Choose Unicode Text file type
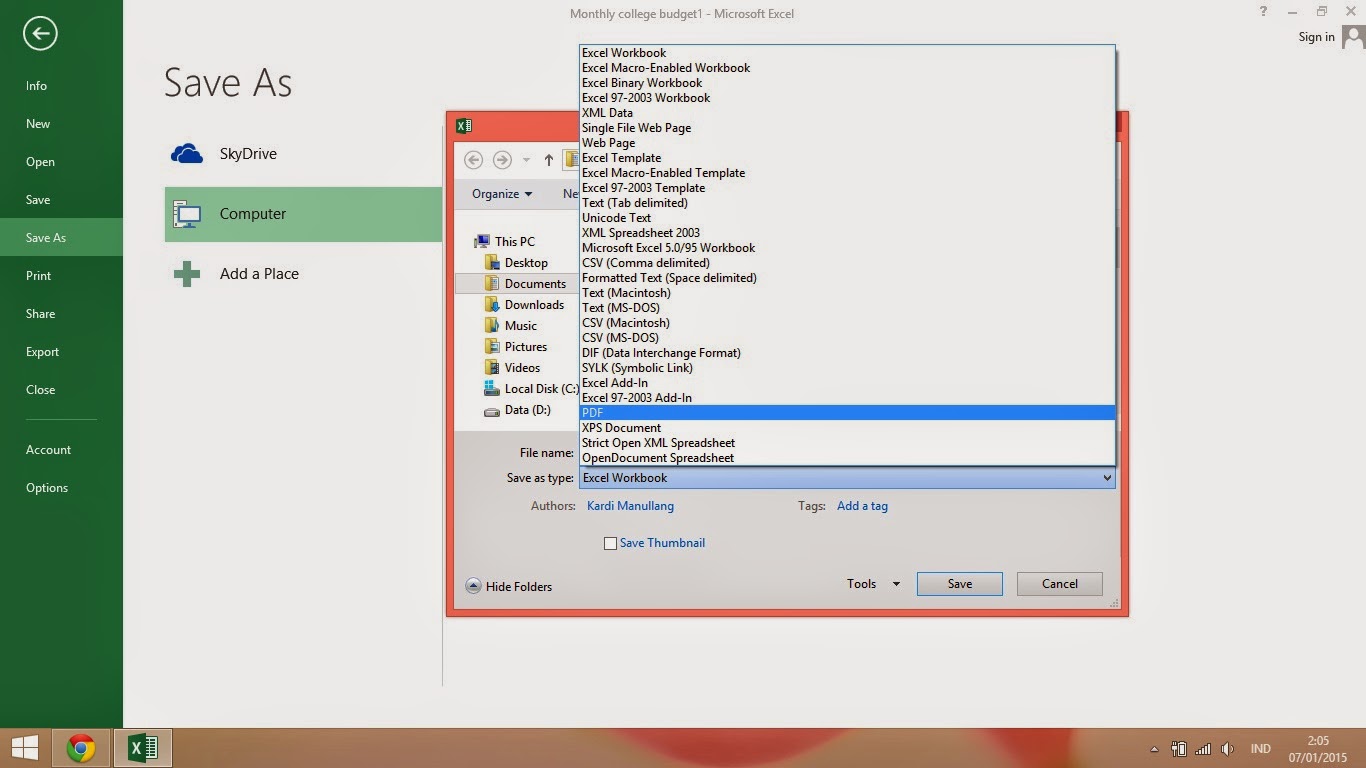 [x=847, y=218]
